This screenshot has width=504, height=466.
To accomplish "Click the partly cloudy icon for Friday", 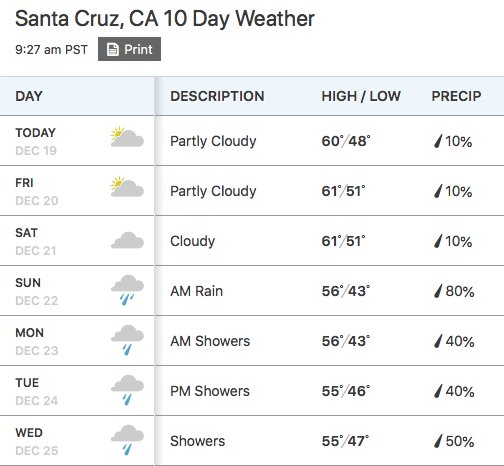I will [127, 187].
